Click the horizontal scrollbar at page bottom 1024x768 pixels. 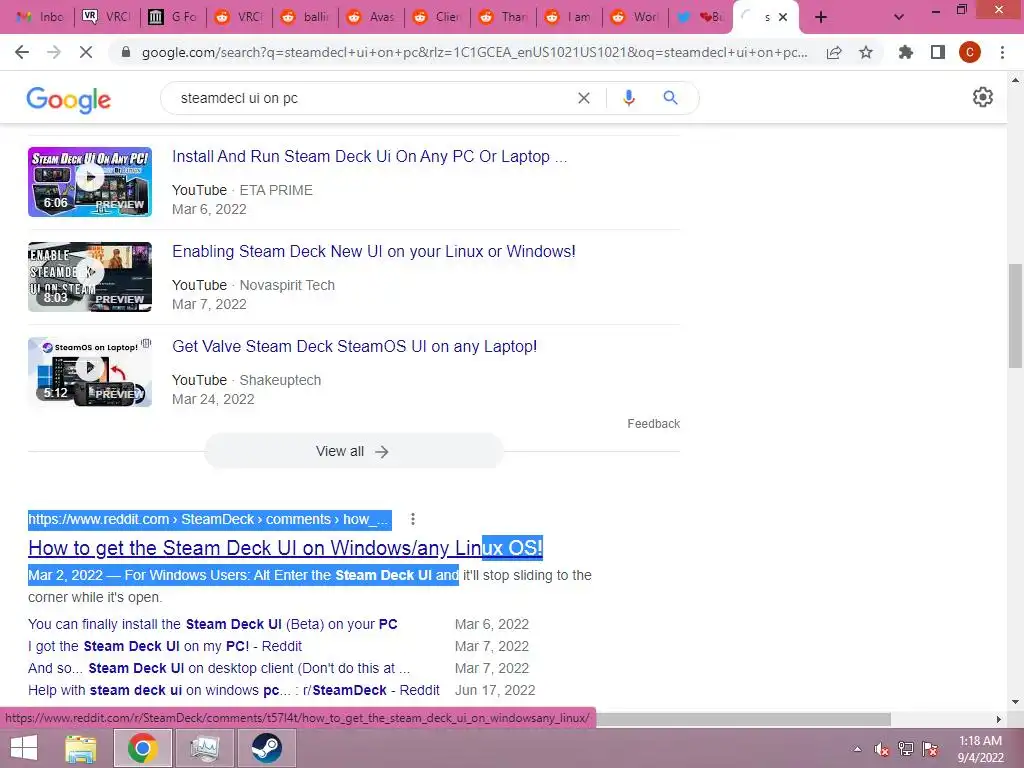[743, 719]
